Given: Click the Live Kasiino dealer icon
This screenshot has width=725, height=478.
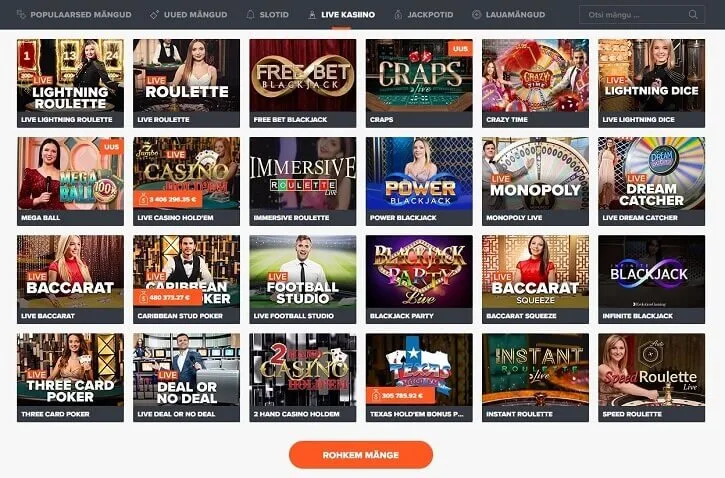Looking at the screenshot, I should pyautogui.click(x=312, y=14).
